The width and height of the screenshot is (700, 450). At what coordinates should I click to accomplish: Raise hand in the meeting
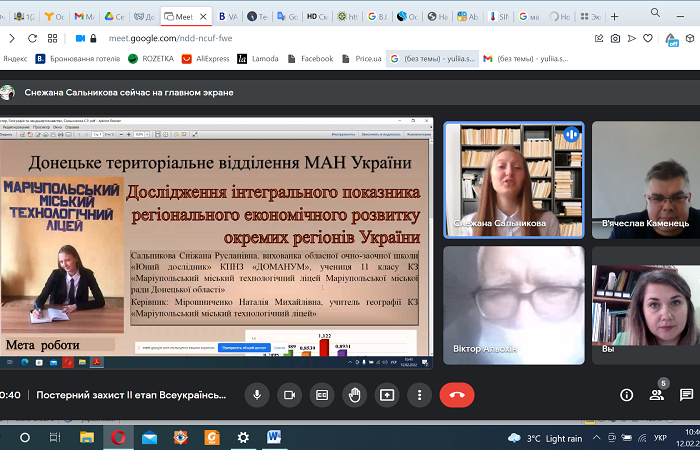pos(354,394)
